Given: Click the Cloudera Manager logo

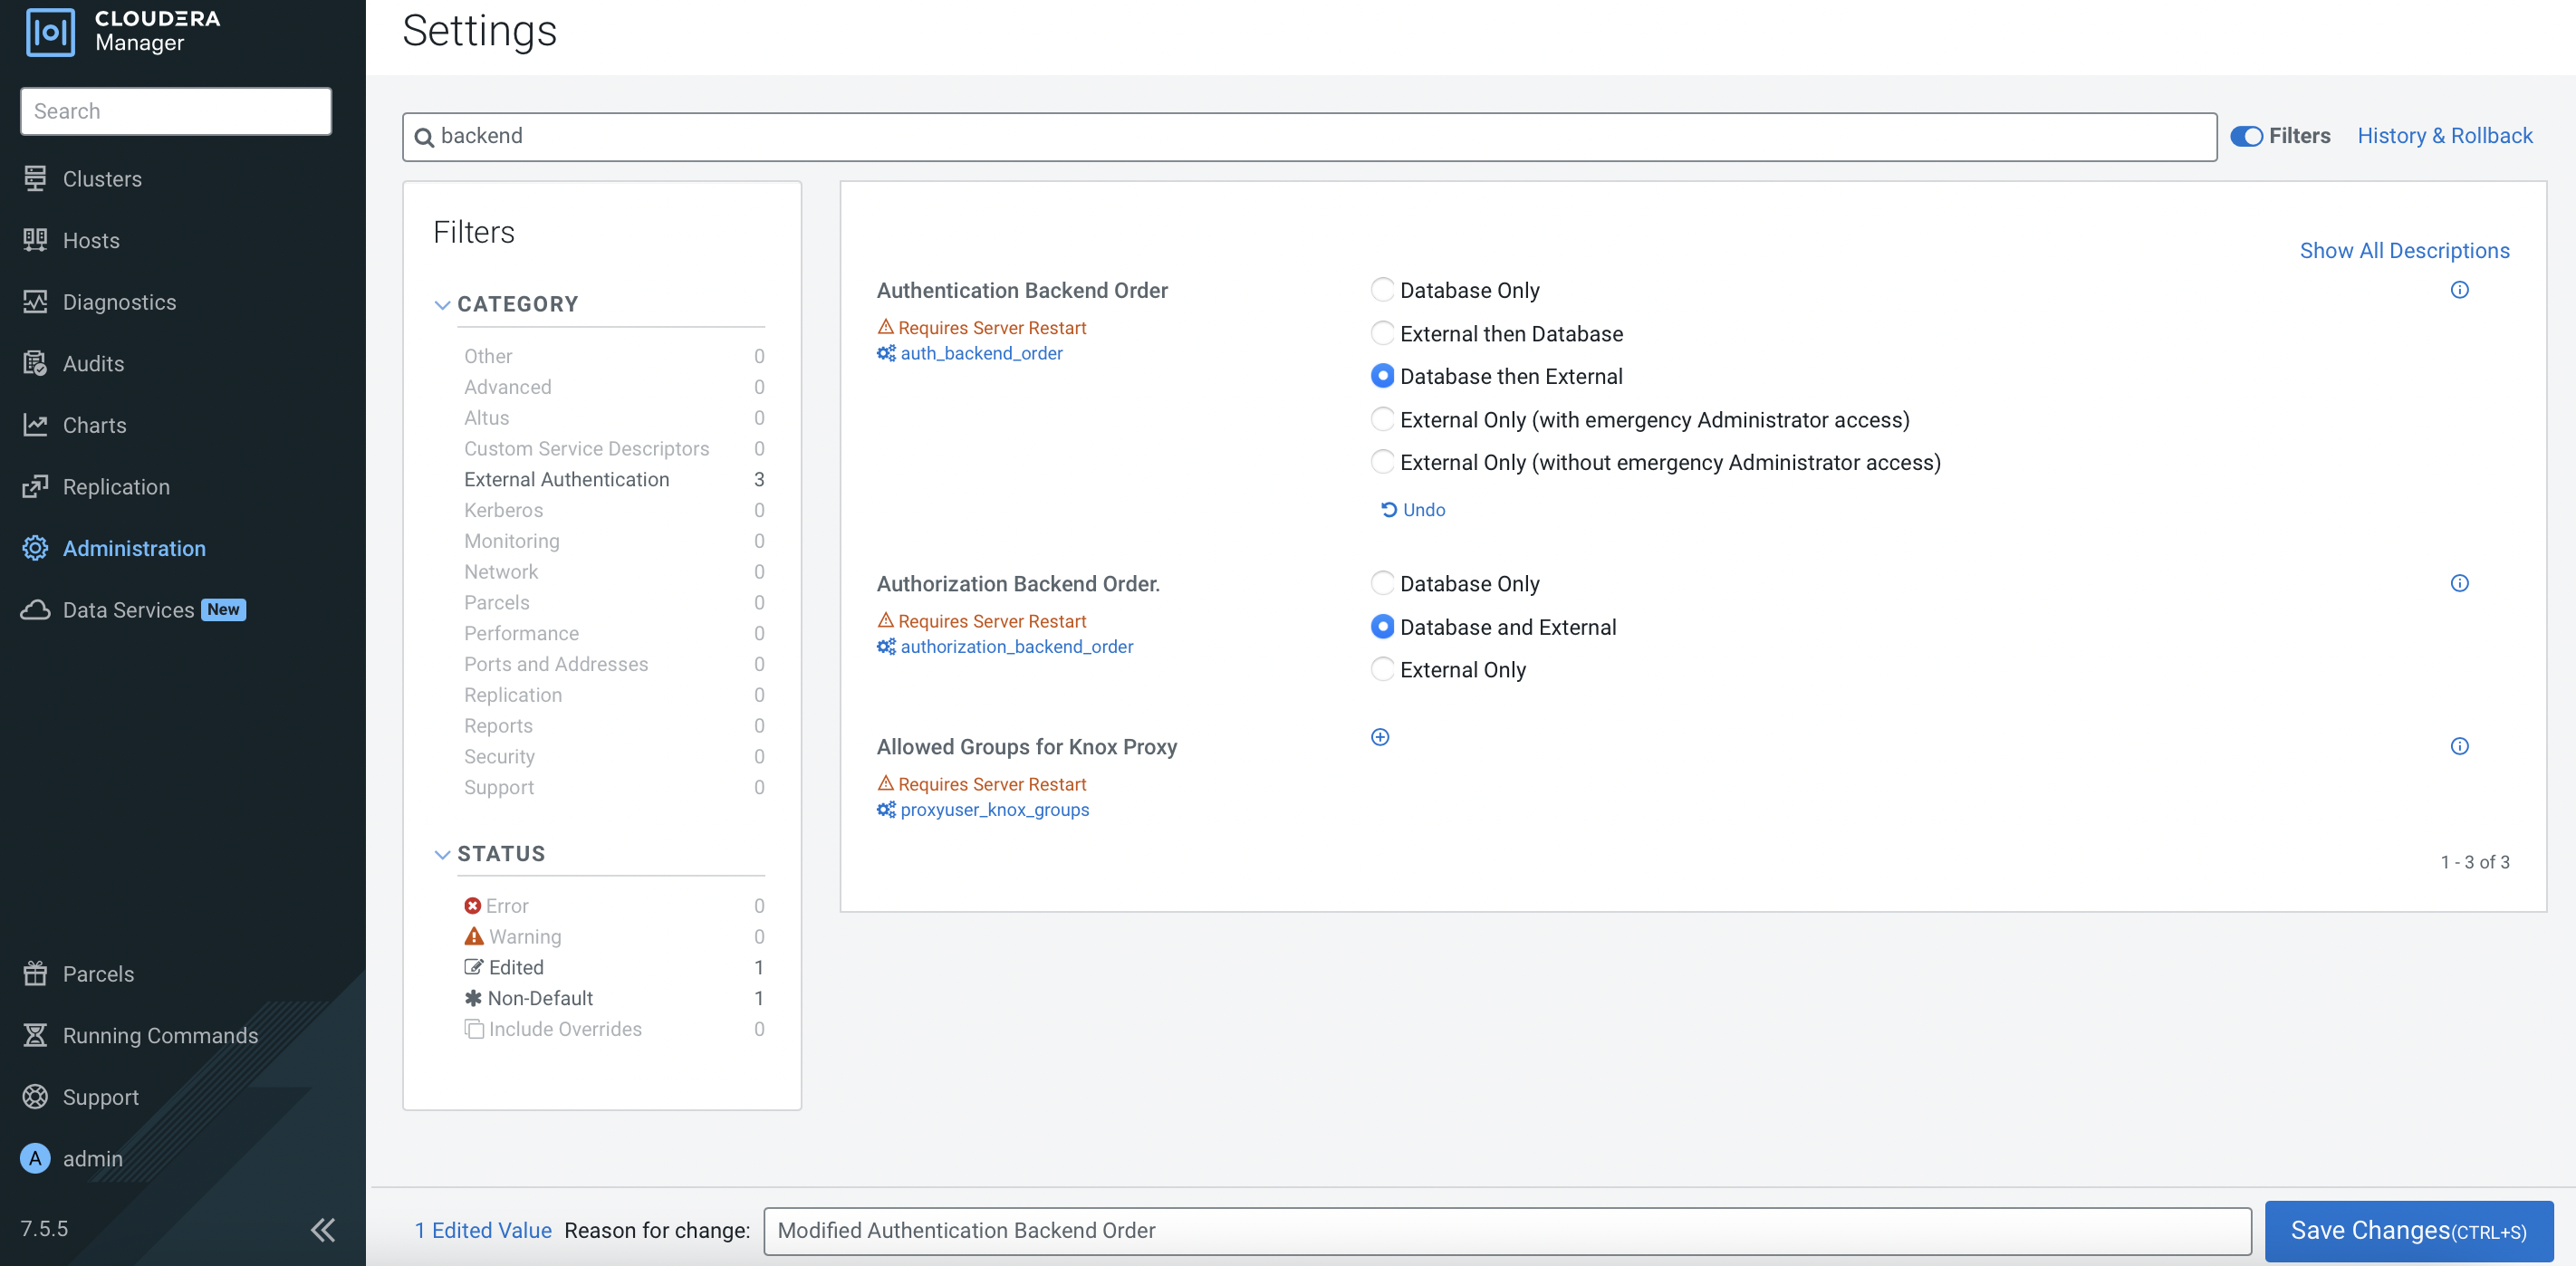Looking at the screenshot, I should 50,31.
